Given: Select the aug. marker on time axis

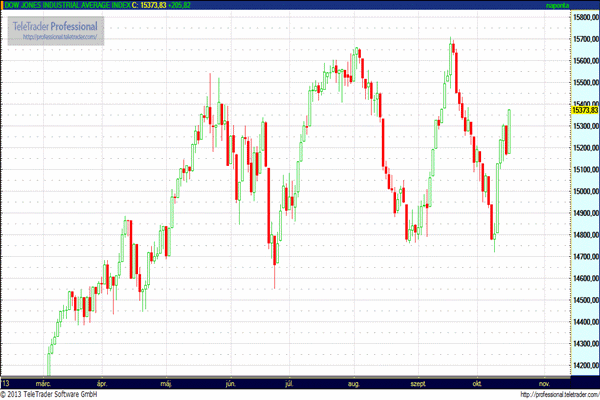Looking at the screenshot, I should tap(355, 383).
